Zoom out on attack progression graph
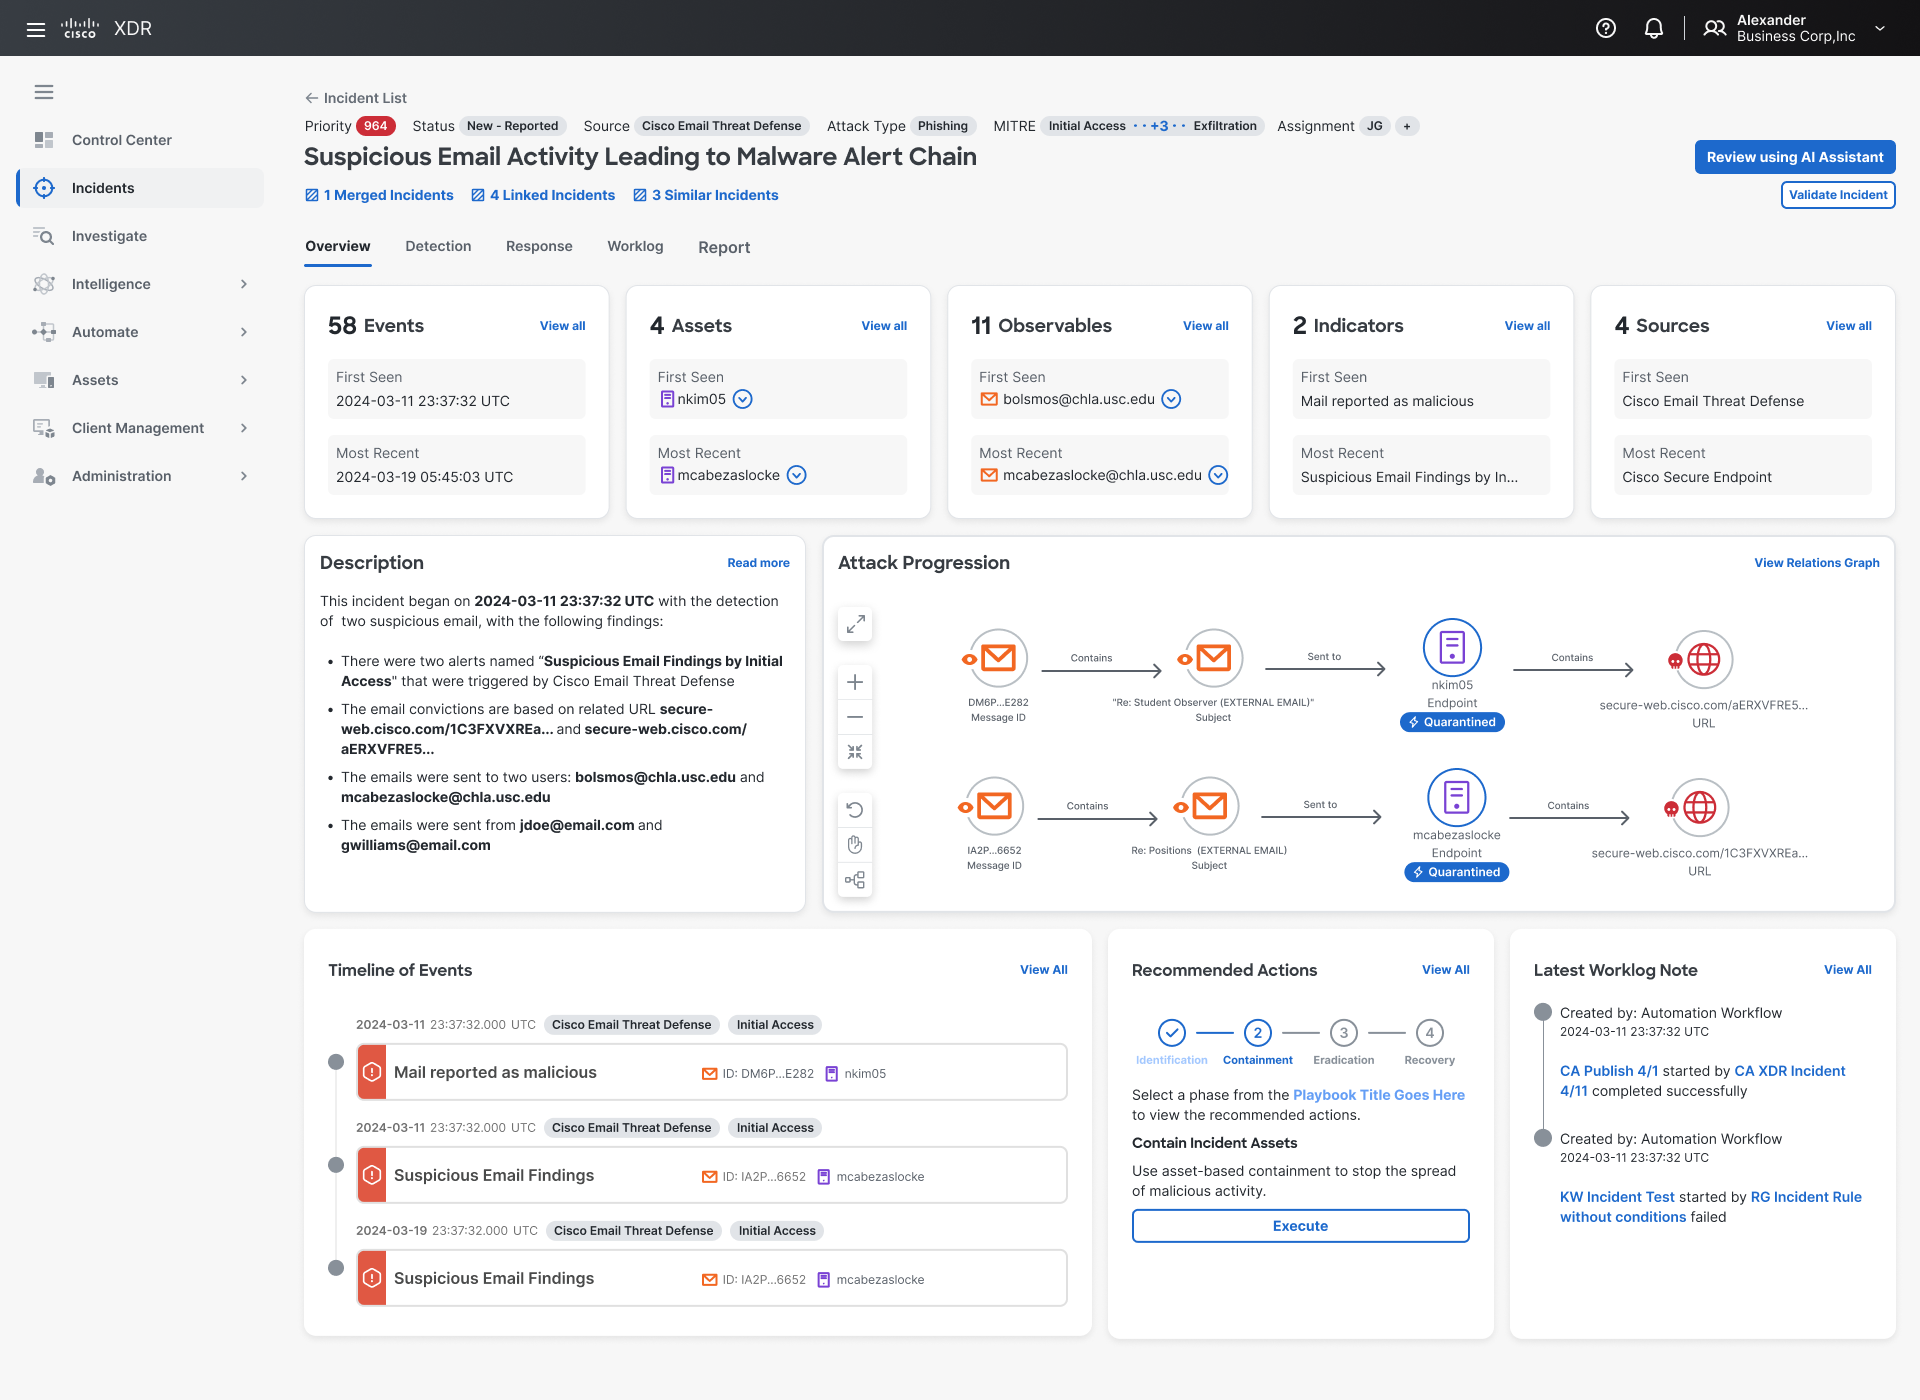 pyautogui.click(x=855, y=717)
